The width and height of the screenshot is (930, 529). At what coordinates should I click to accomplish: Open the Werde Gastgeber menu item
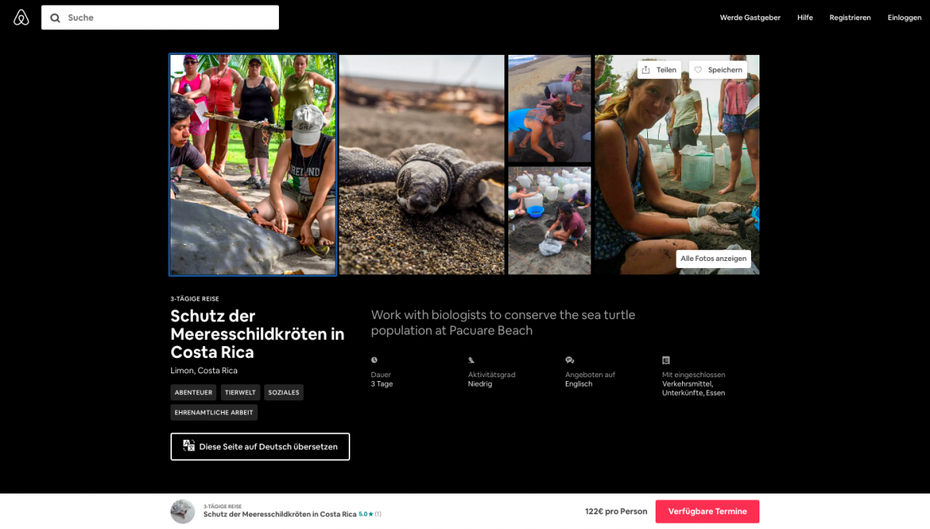(750, 18)
